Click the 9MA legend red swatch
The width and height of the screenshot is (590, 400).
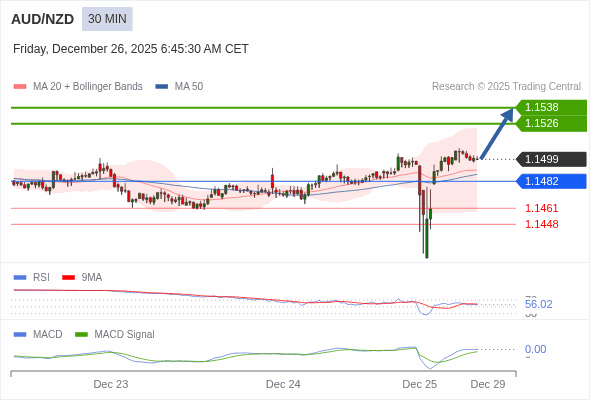click(x=68, y=278)
